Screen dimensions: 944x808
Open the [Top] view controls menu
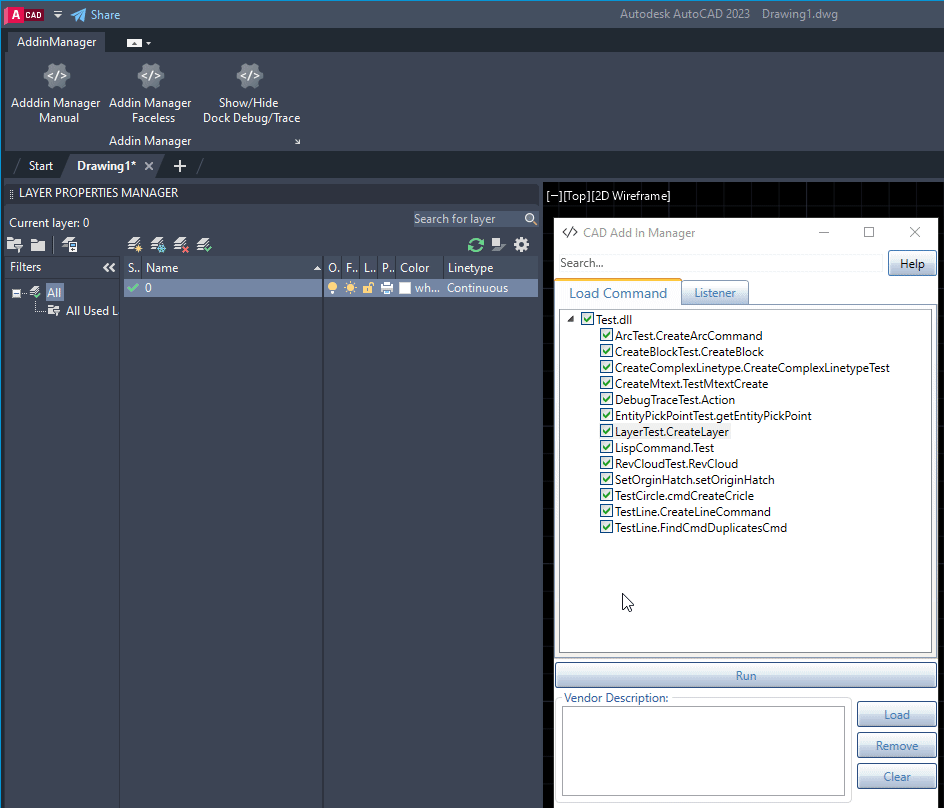tap(576, 196)
